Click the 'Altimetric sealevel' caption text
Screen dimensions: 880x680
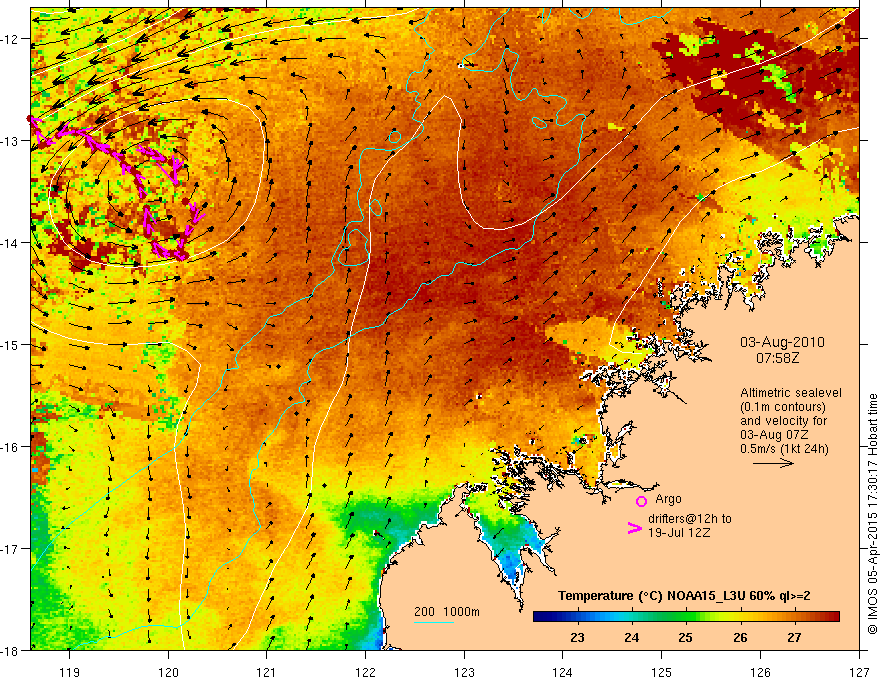tap(791, 393)
